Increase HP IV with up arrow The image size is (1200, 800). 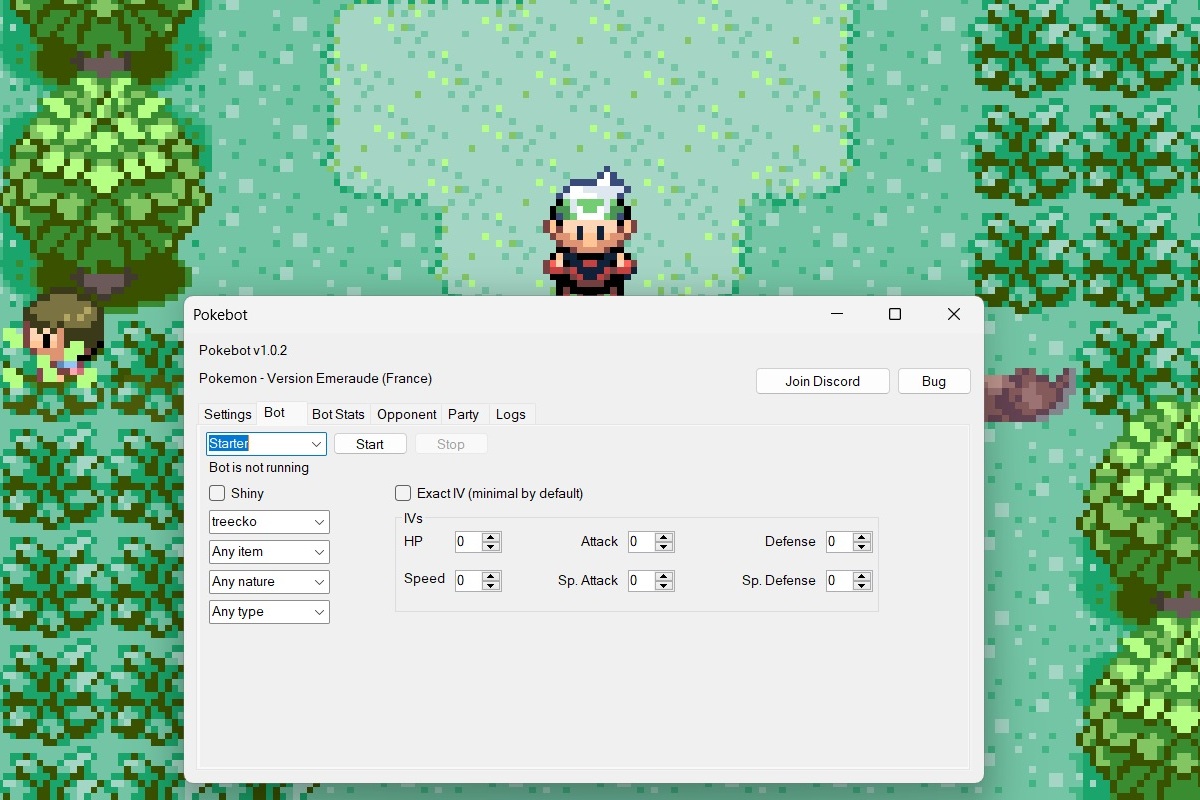[491, 537]
